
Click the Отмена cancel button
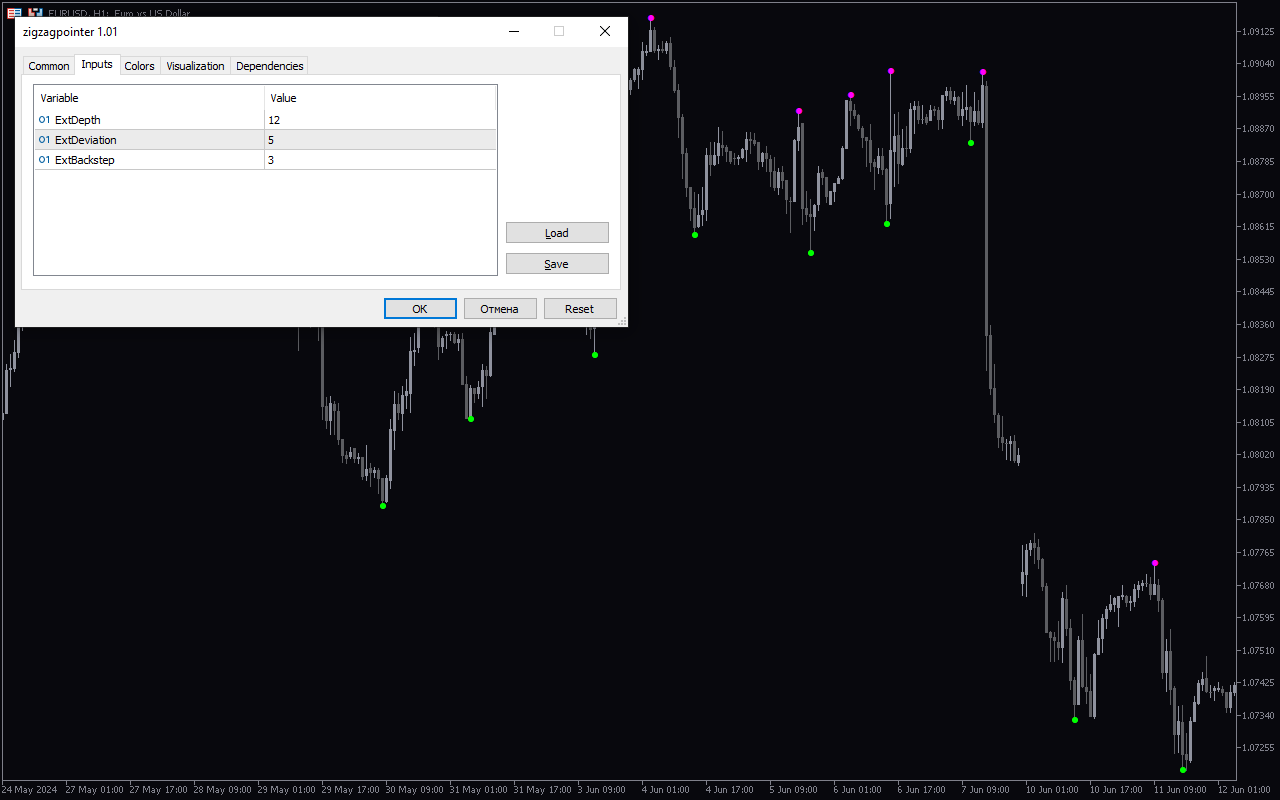(x=500, y=309)
